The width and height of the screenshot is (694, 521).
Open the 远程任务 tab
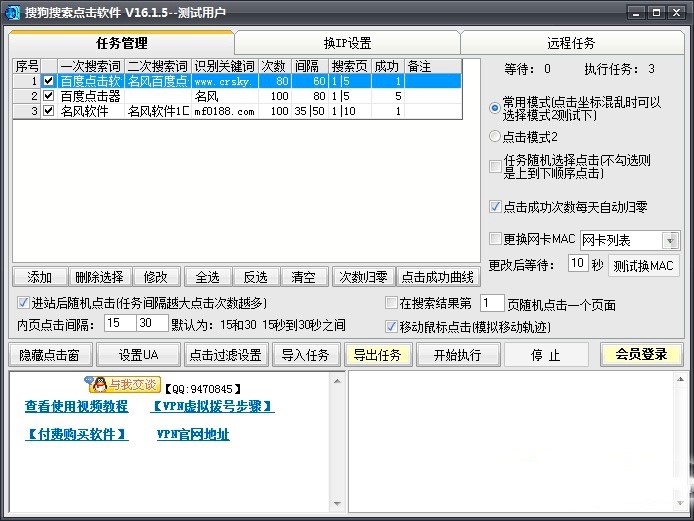(x=571, y=43)
